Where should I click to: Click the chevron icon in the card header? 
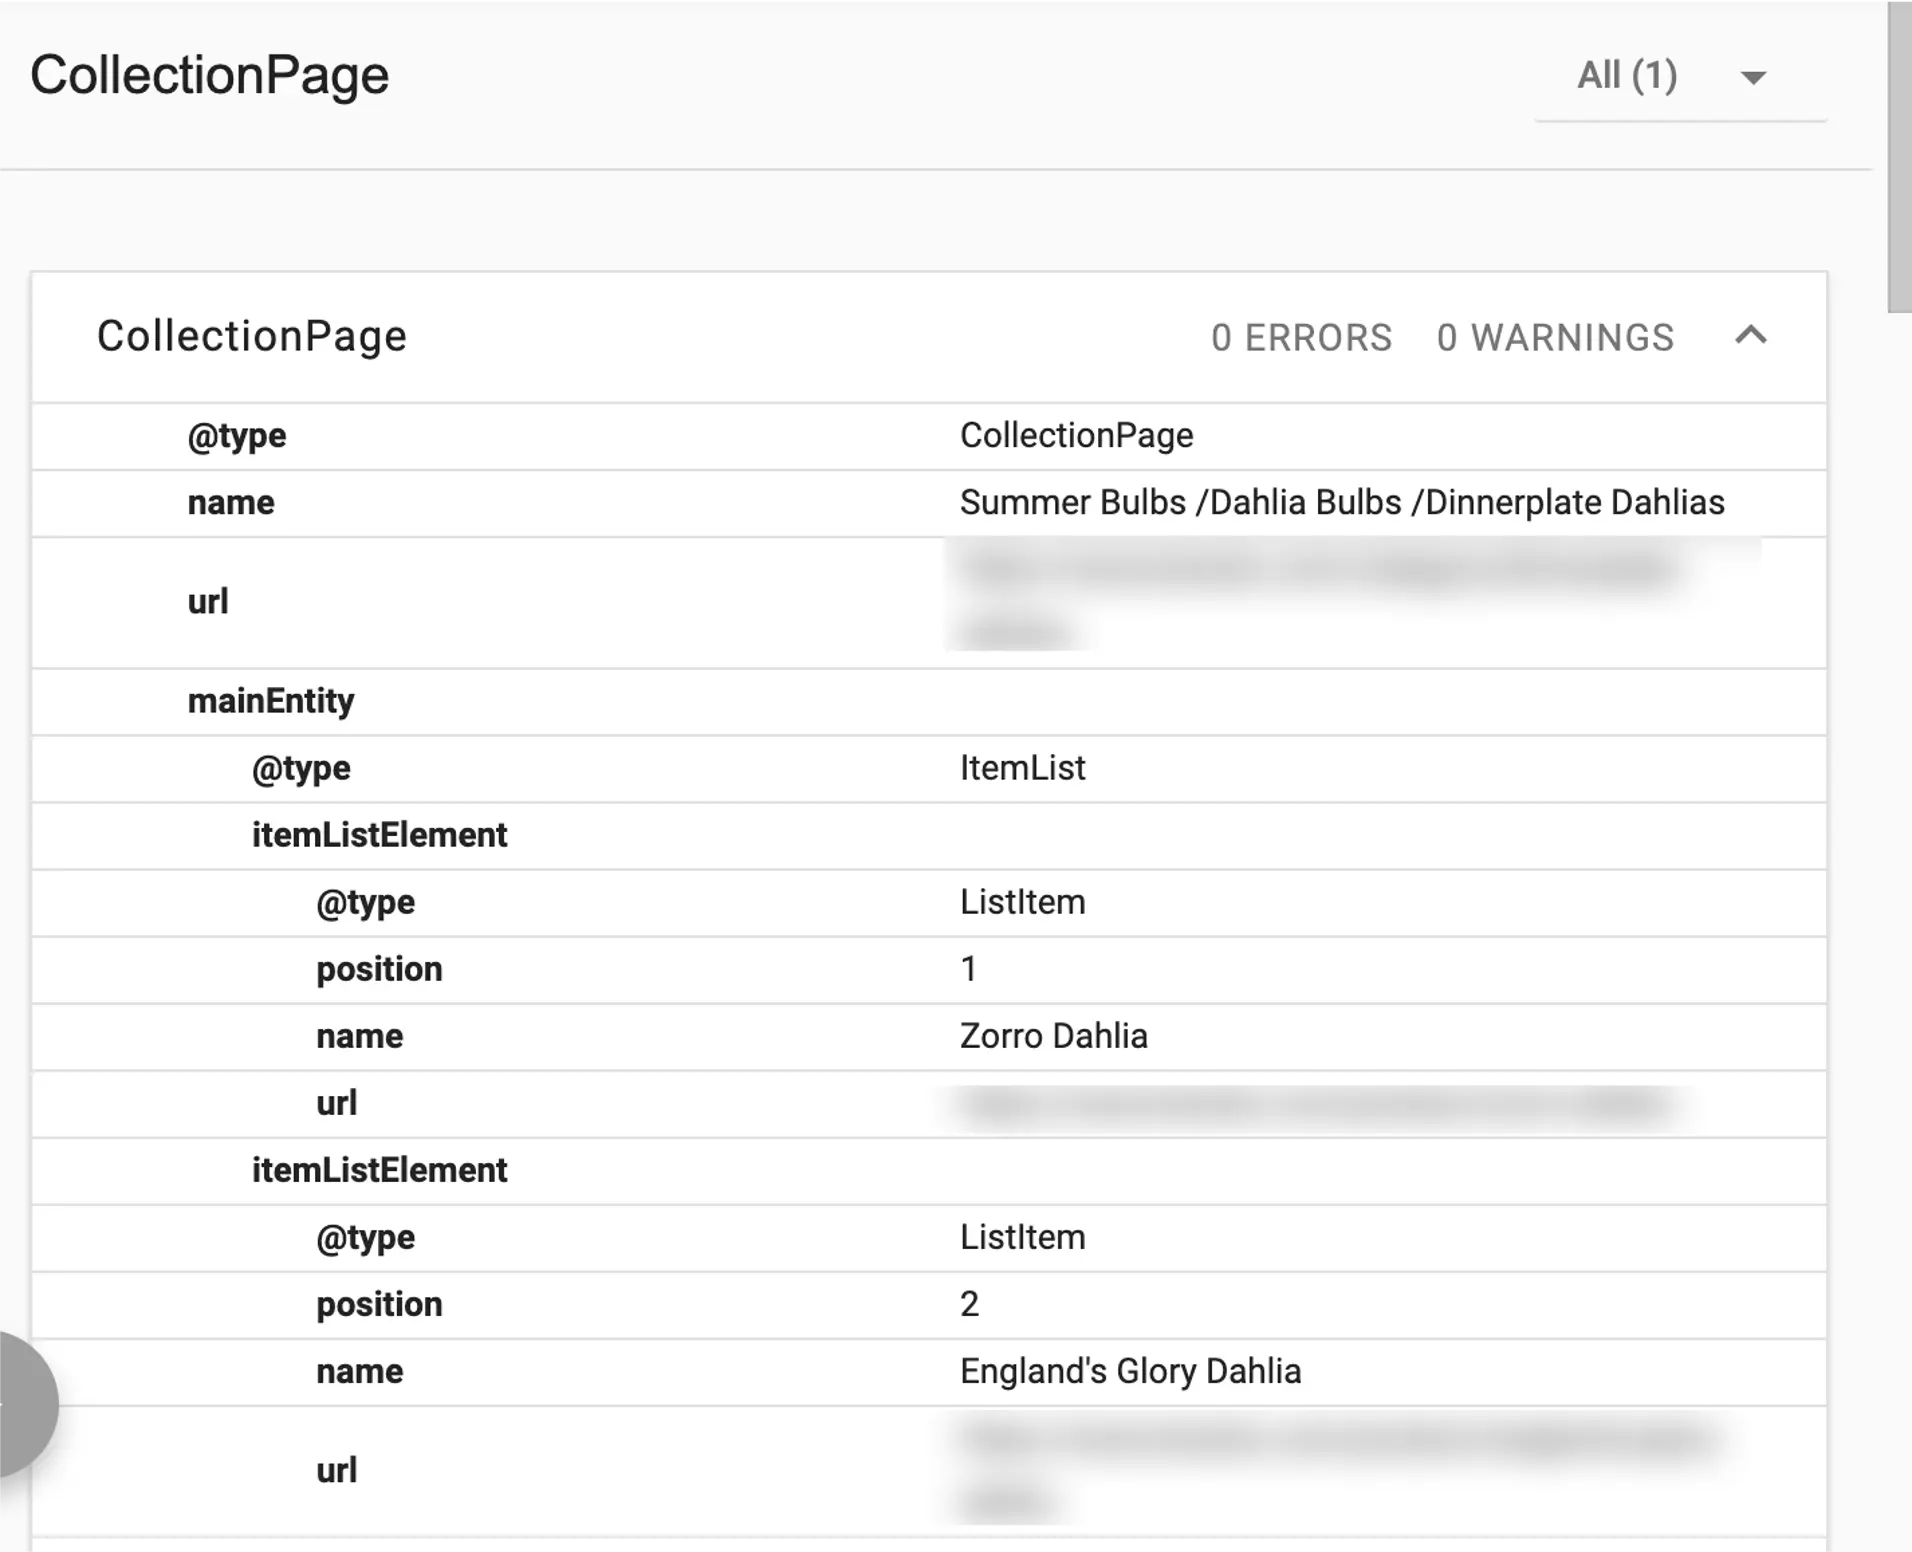click(1749, 337)
